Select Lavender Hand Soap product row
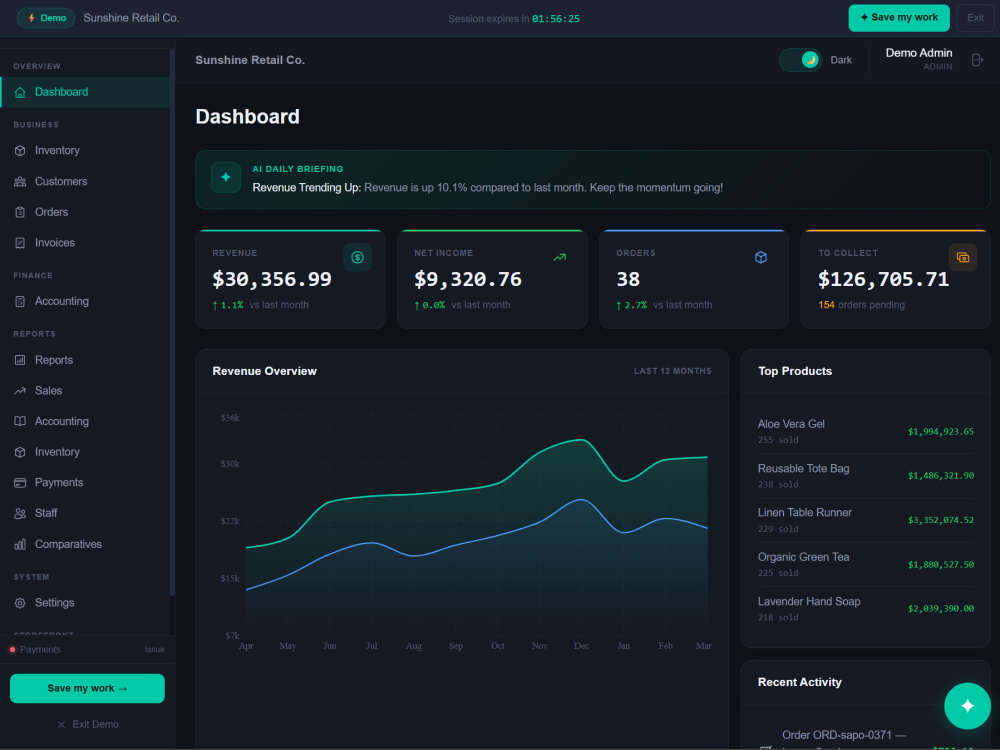Image resolution: width=1000 pixels, height=750 pixels. pos(865,609)
